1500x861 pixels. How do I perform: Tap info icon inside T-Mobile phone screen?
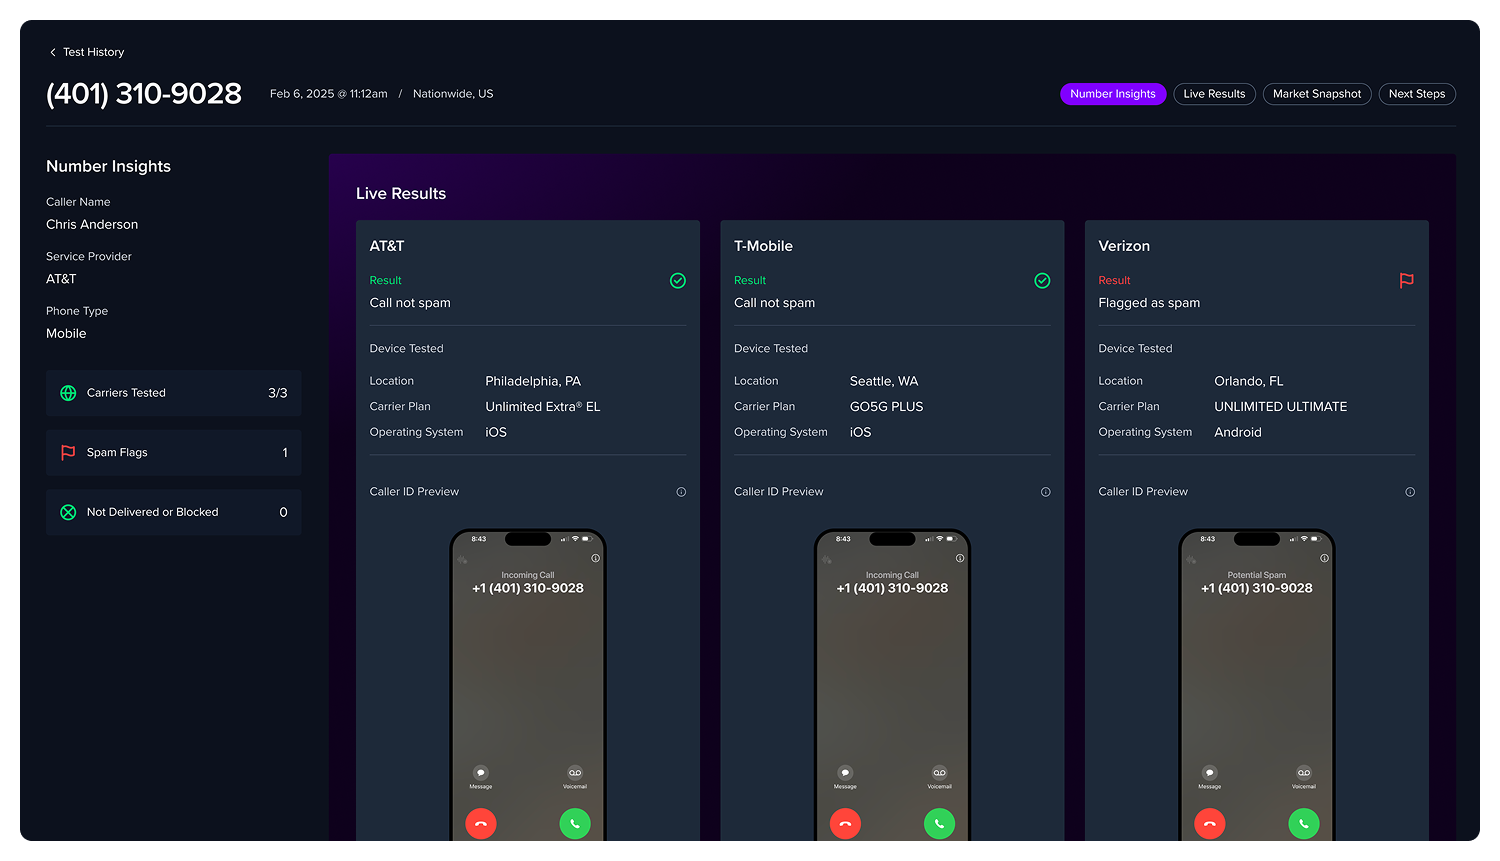coord(960,558)
